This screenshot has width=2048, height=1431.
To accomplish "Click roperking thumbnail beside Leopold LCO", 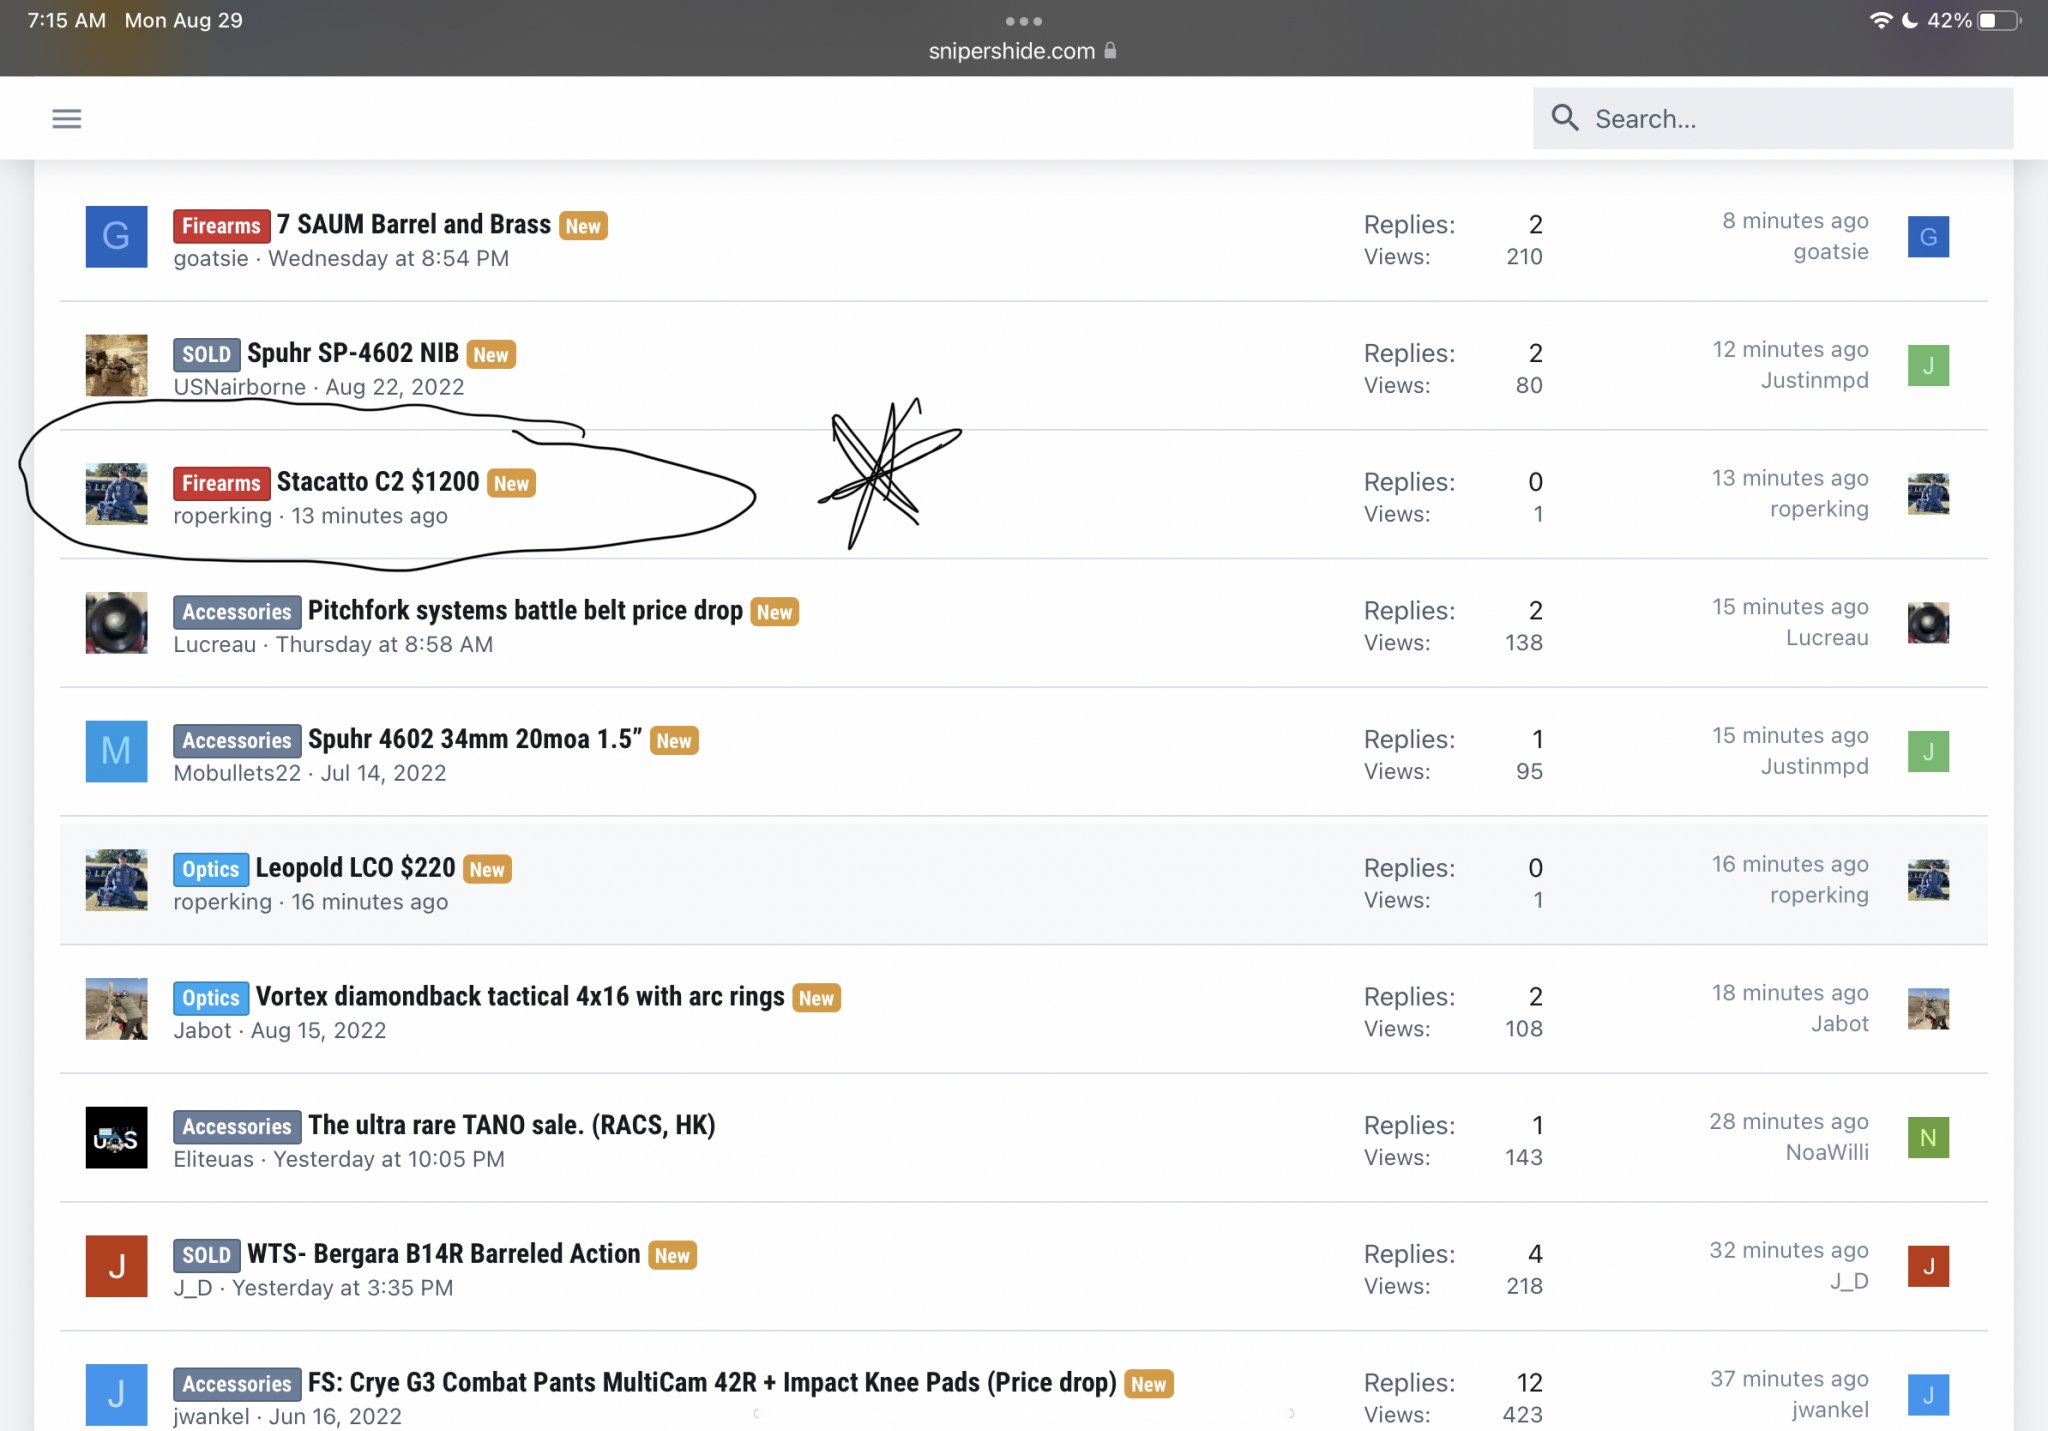I will 116,880.
